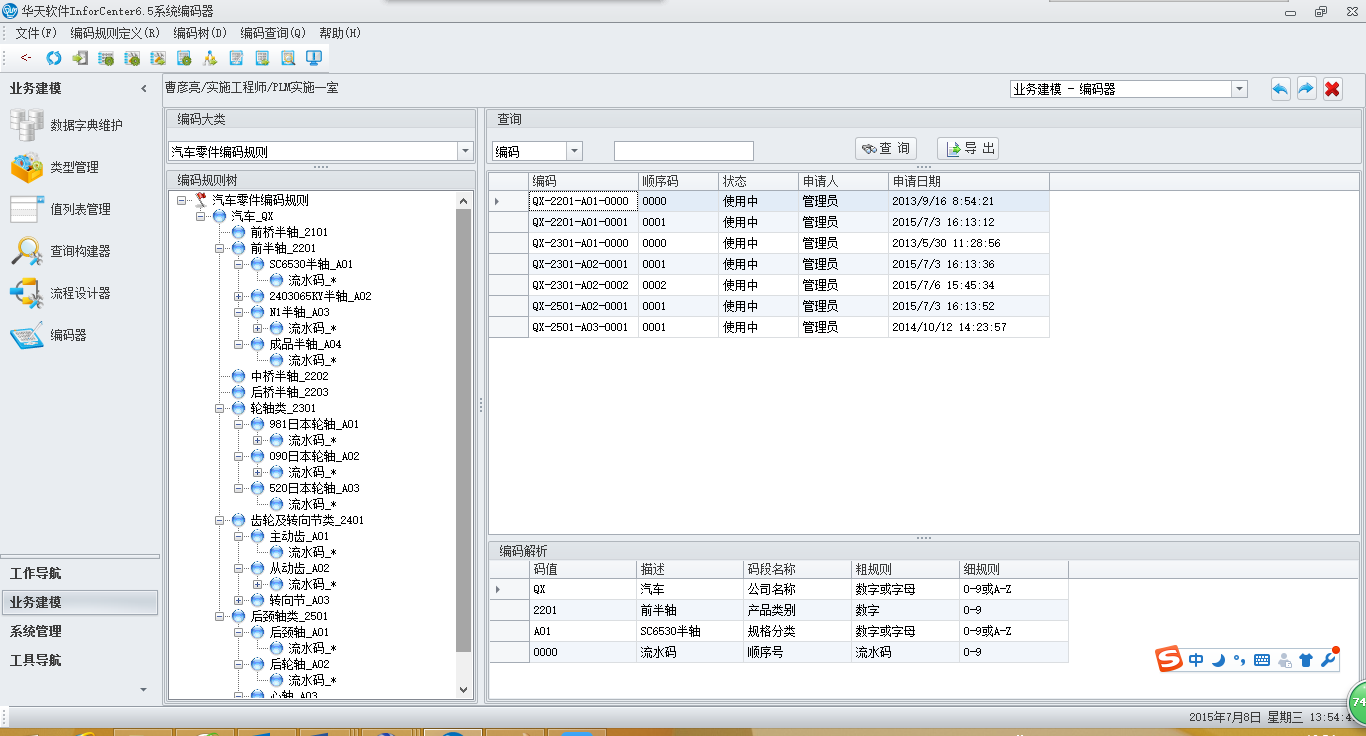
Task: Open the 业务建模 - 编码器 dropdown
Action: click(1240, 88)
